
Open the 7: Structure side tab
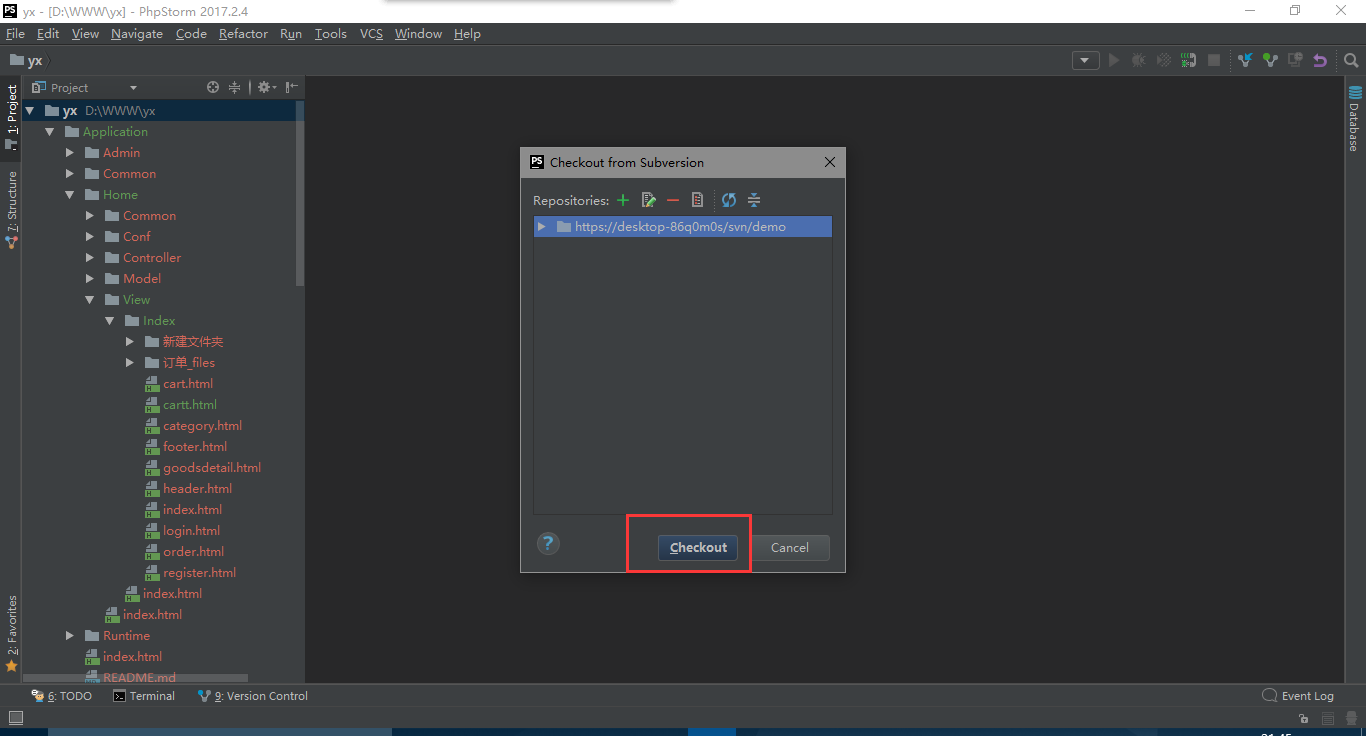11,209
